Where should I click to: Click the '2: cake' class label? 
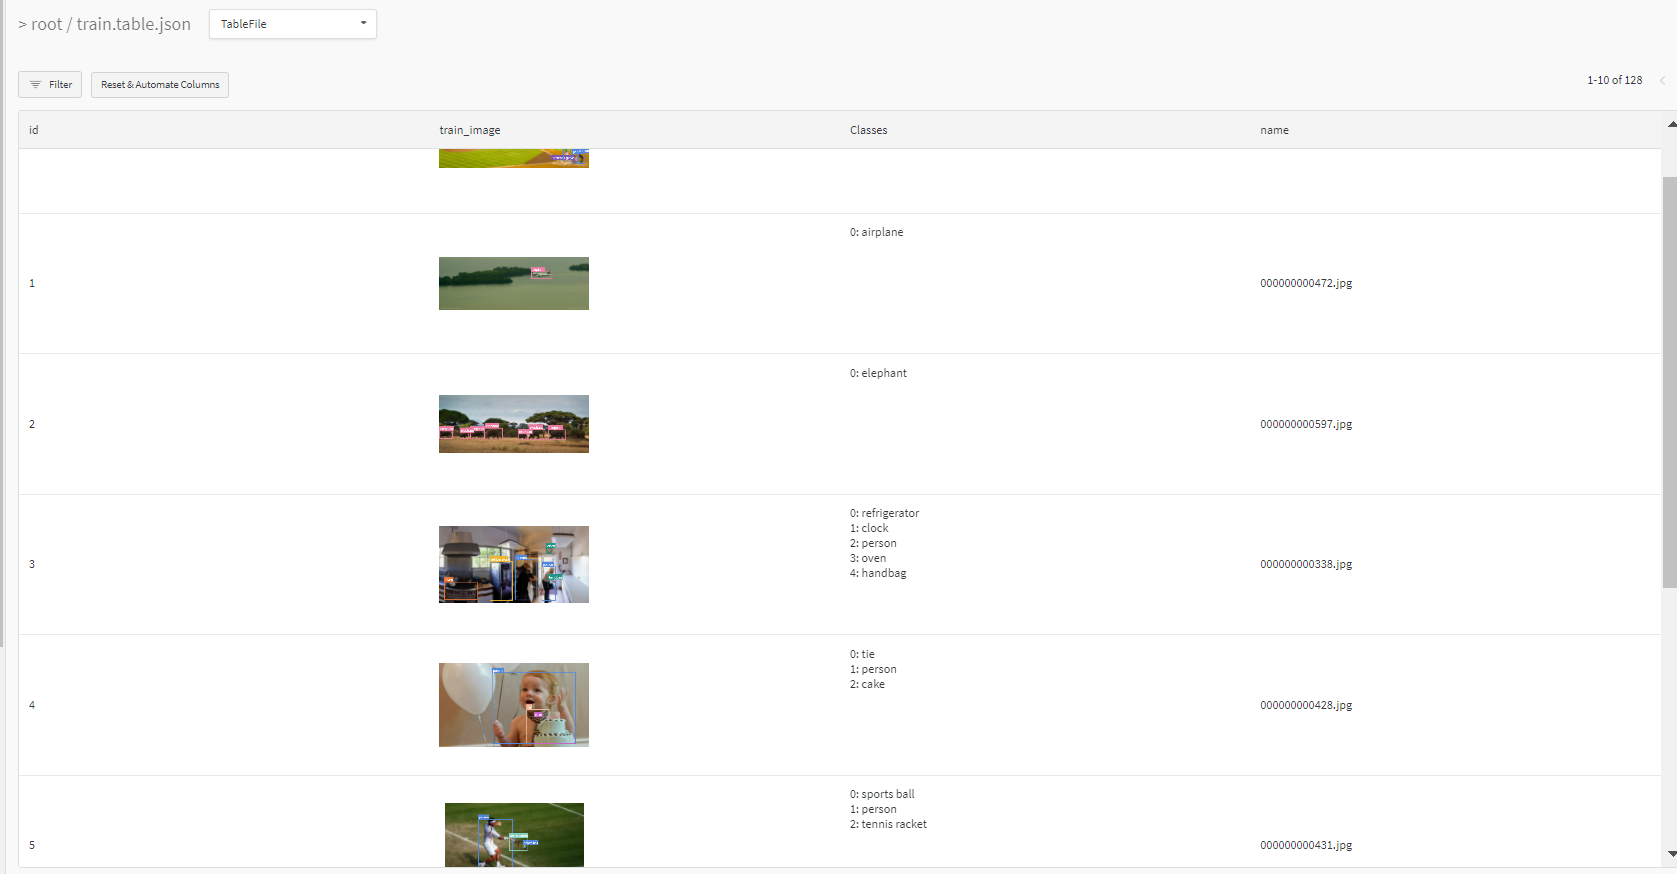tap(867, 684)
